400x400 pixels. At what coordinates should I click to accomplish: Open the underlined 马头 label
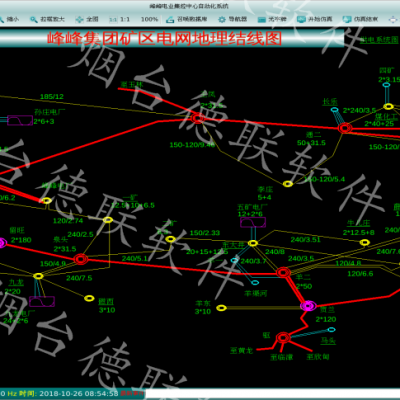pyautogui.click(x=328, y=341)
